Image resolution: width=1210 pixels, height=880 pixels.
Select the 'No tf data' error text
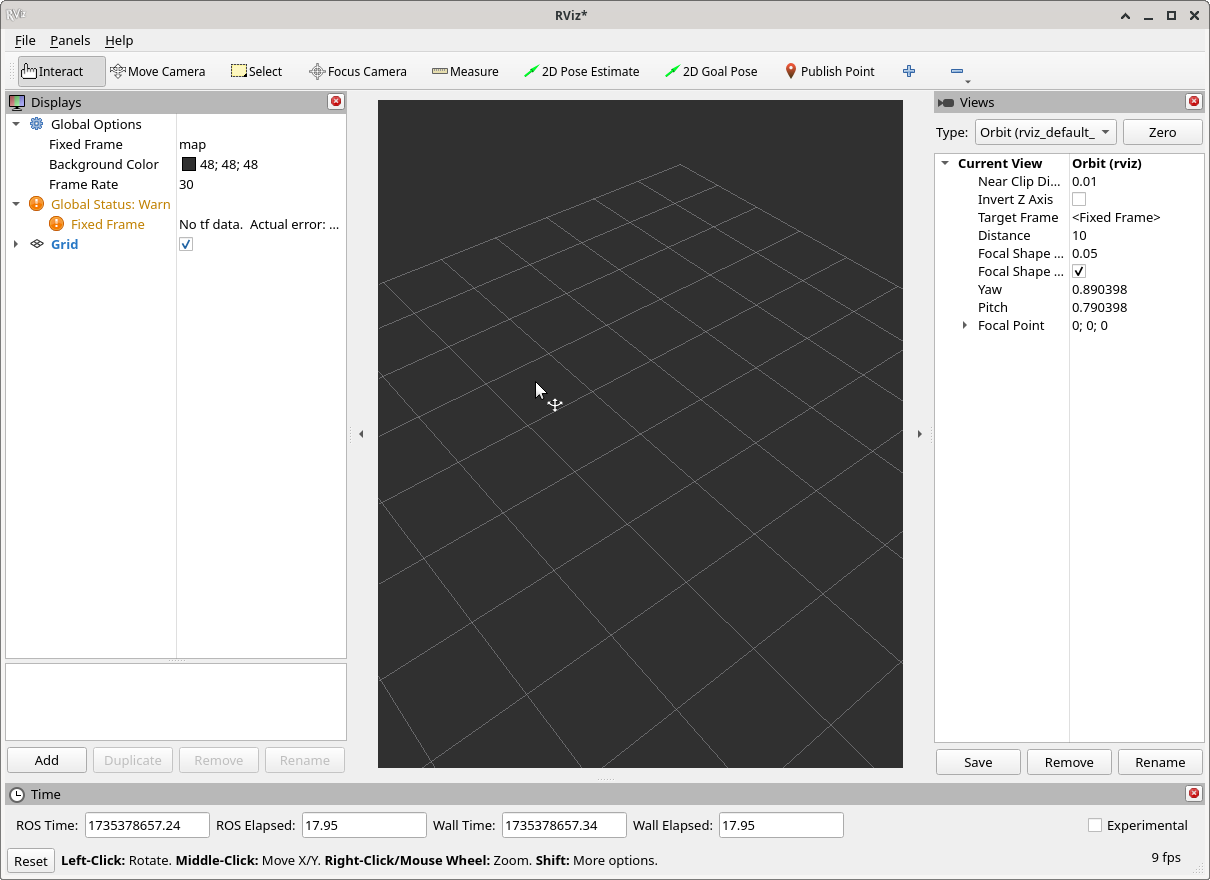[260, 224]
